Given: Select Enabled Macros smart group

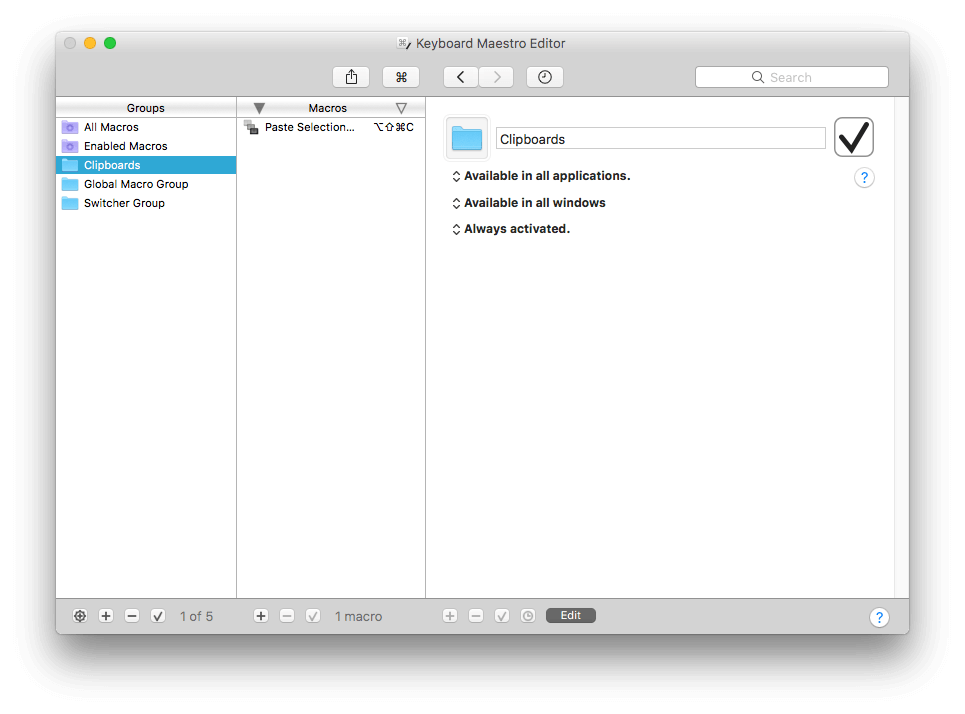Looking at the screenshot, I should [125, 146].
